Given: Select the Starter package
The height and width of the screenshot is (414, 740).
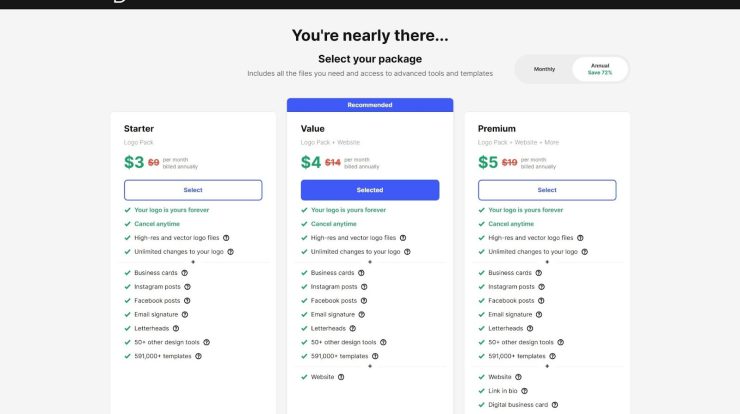Looking at the screenshot, I should pos(193,190).
